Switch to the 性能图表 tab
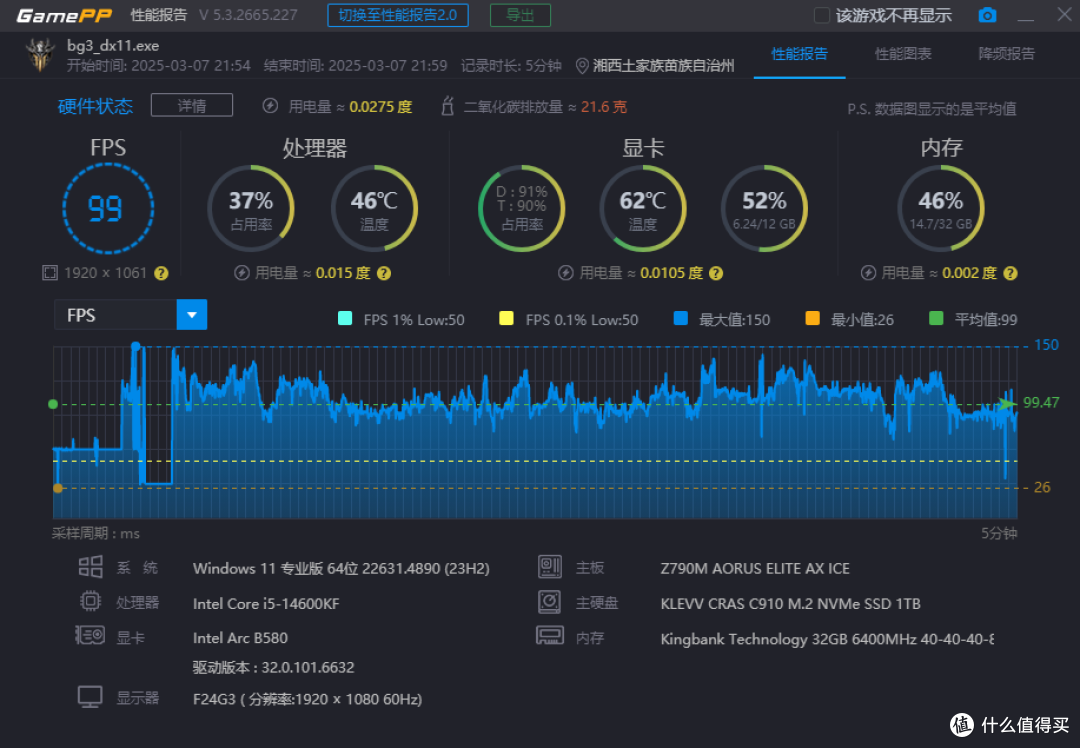This screenshot has width=1080, height=748. (x=903, y=54)
